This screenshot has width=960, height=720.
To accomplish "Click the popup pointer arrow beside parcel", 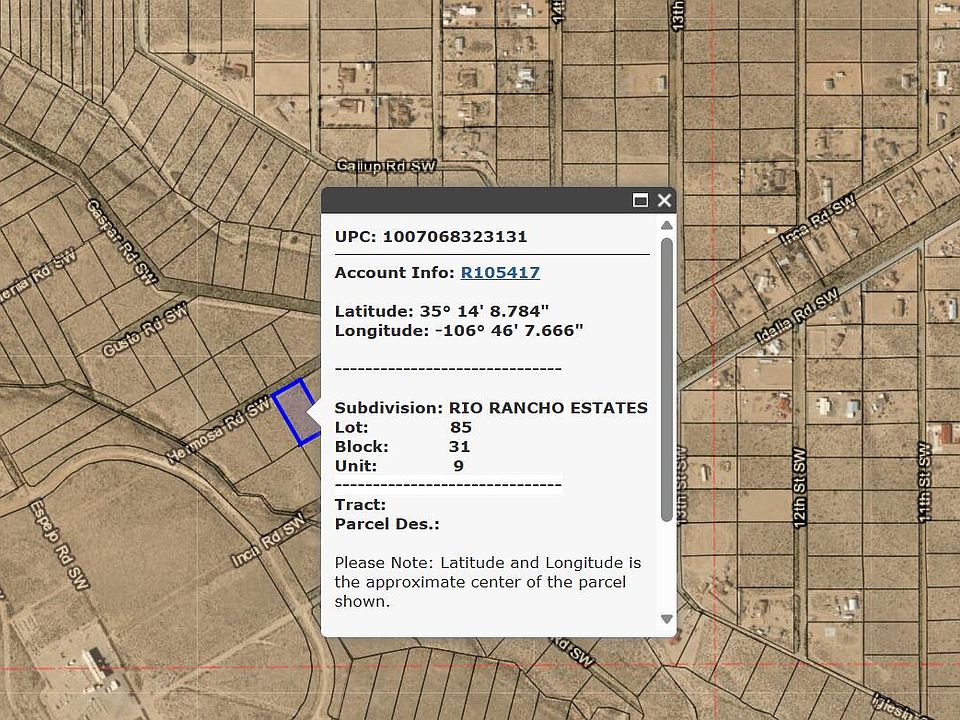I will (314, 412).
